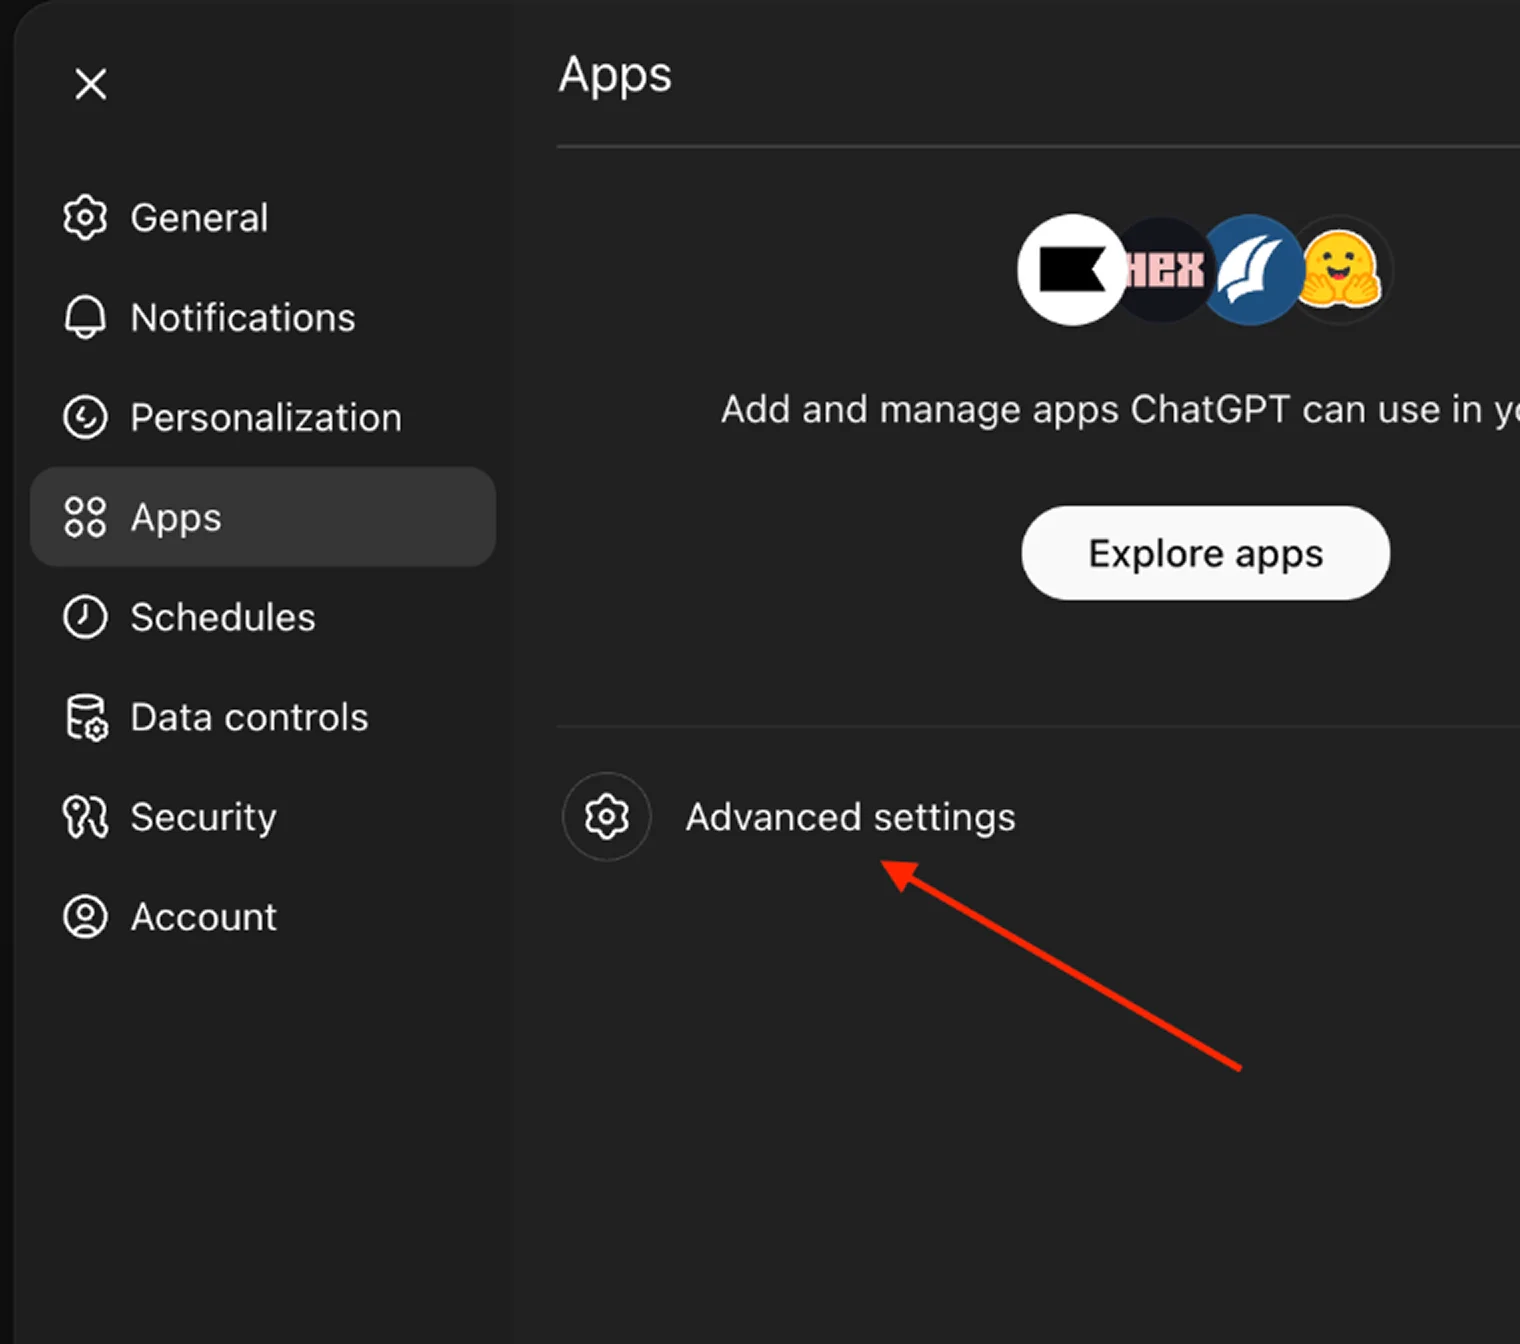Click the Security keys icon
The height and width of the screenshot is (1344, 1520).
(x=85, y=817)
